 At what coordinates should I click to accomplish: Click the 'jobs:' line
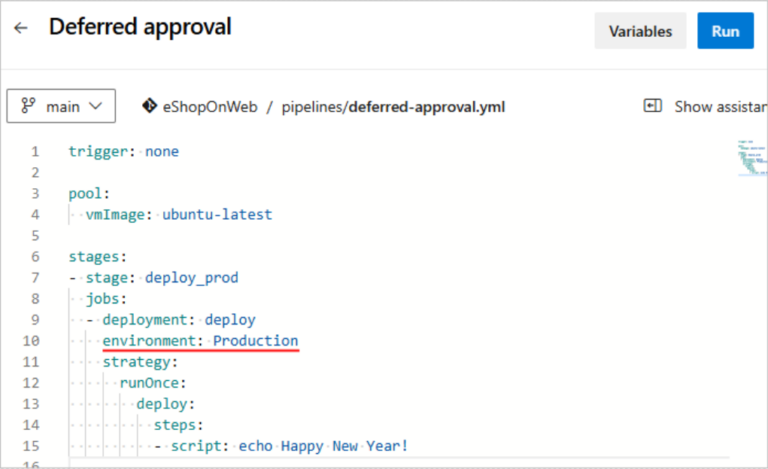pos(106,299)
